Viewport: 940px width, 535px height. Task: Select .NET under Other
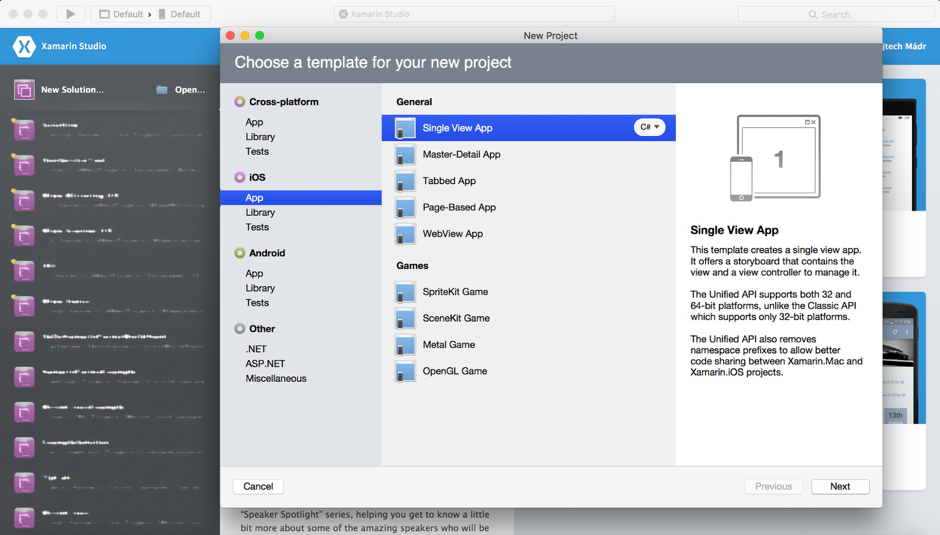point(256,348)
